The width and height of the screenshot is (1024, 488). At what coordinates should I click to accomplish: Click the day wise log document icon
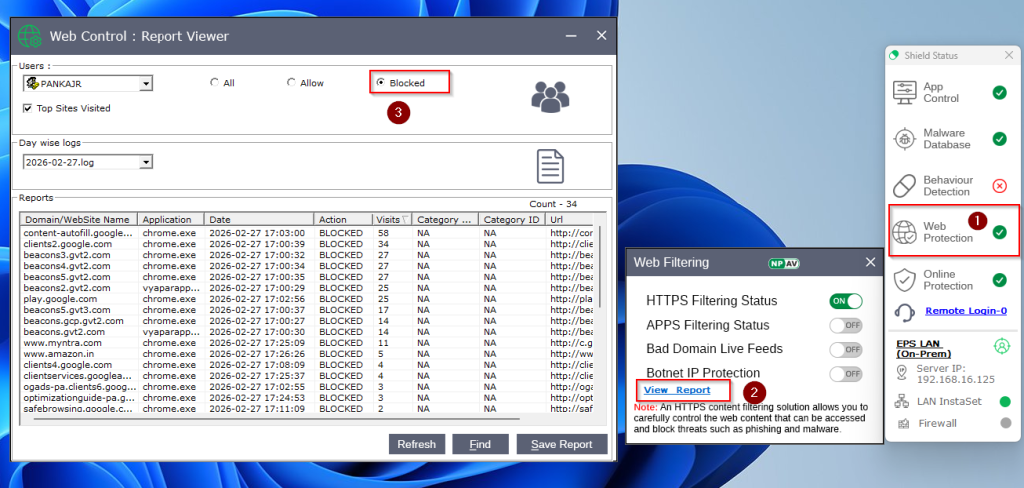(551, 166)
